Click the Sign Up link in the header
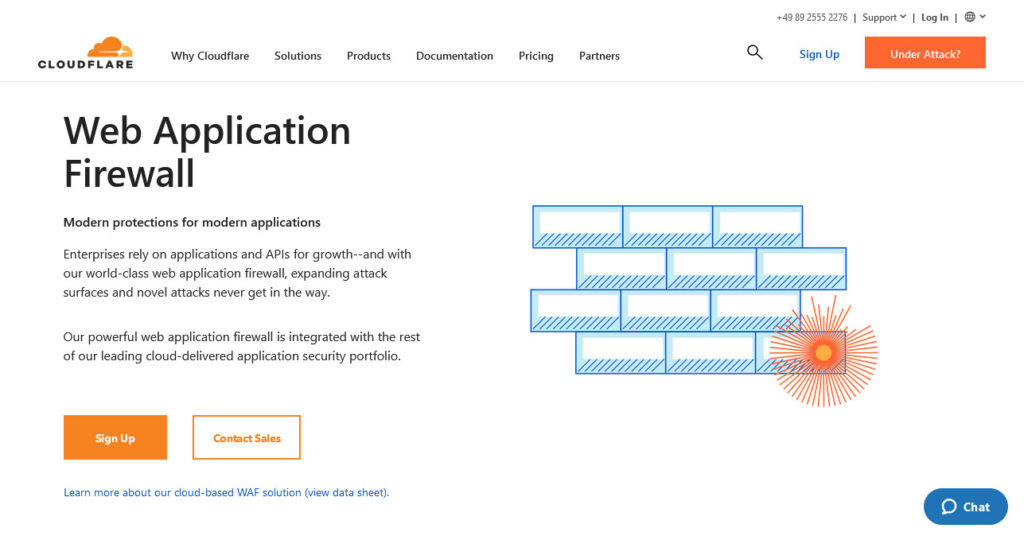The height and width of the screenshot is (536, 1024). [x=819, y=54]
